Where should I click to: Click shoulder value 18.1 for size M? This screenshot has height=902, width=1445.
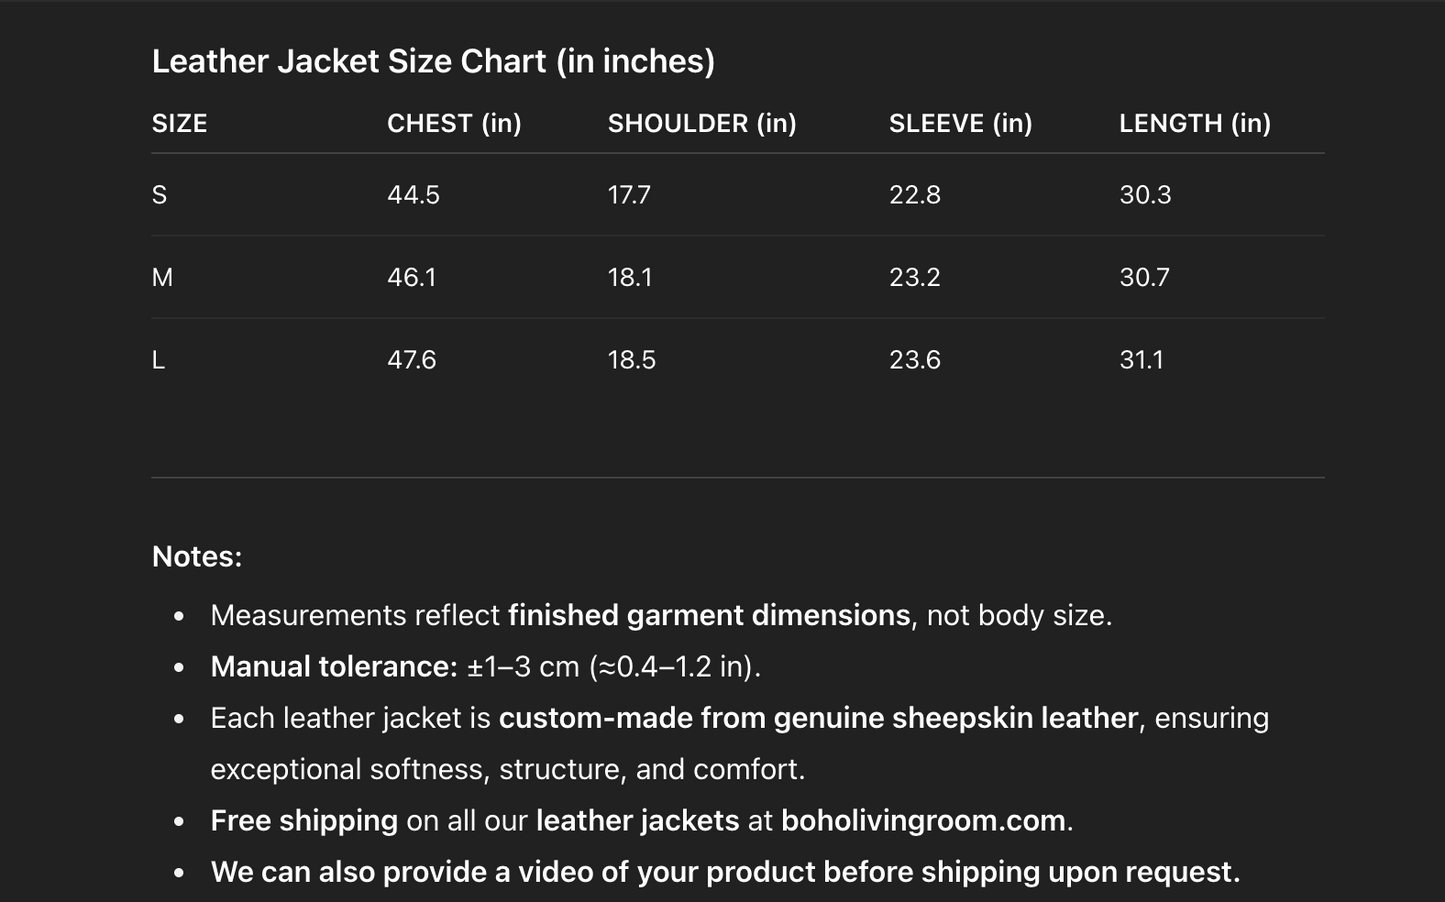[x=630, y=278]
